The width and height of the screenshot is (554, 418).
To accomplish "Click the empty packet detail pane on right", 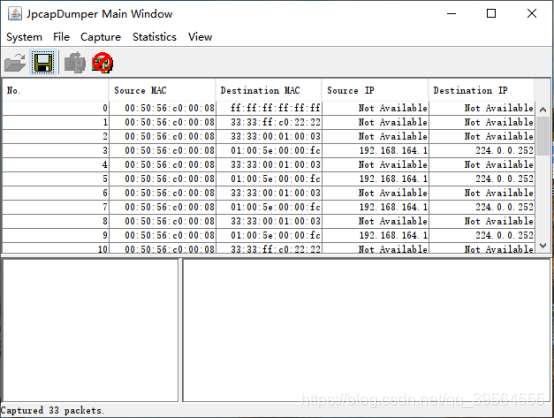I will pos(366,330).
